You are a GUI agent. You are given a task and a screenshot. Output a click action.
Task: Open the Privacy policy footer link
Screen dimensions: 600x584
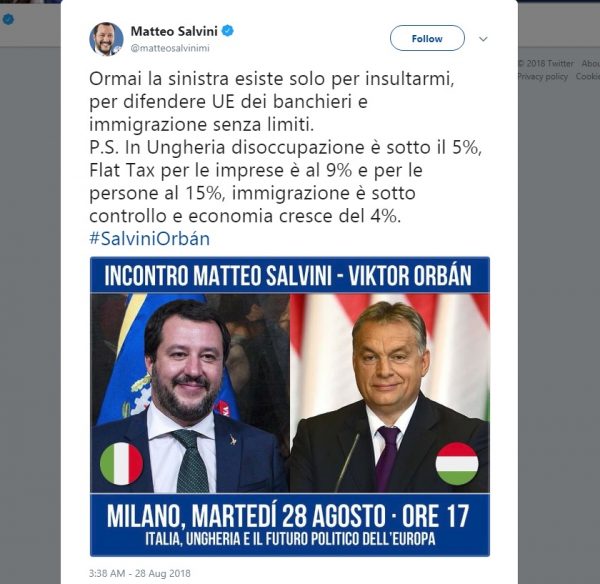pyautogui.click(x=542, y=76)
